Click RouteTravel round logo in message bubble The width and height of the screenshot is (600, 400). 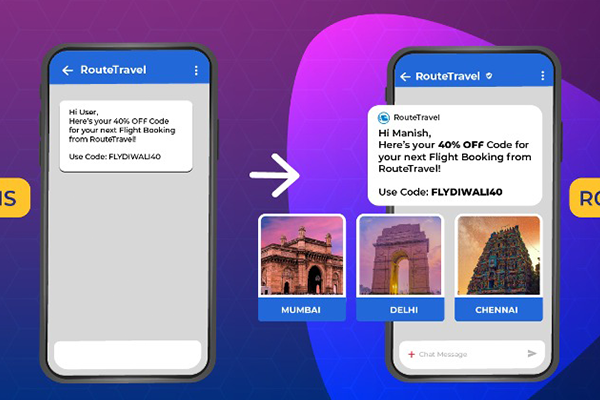tap(384, 118)
